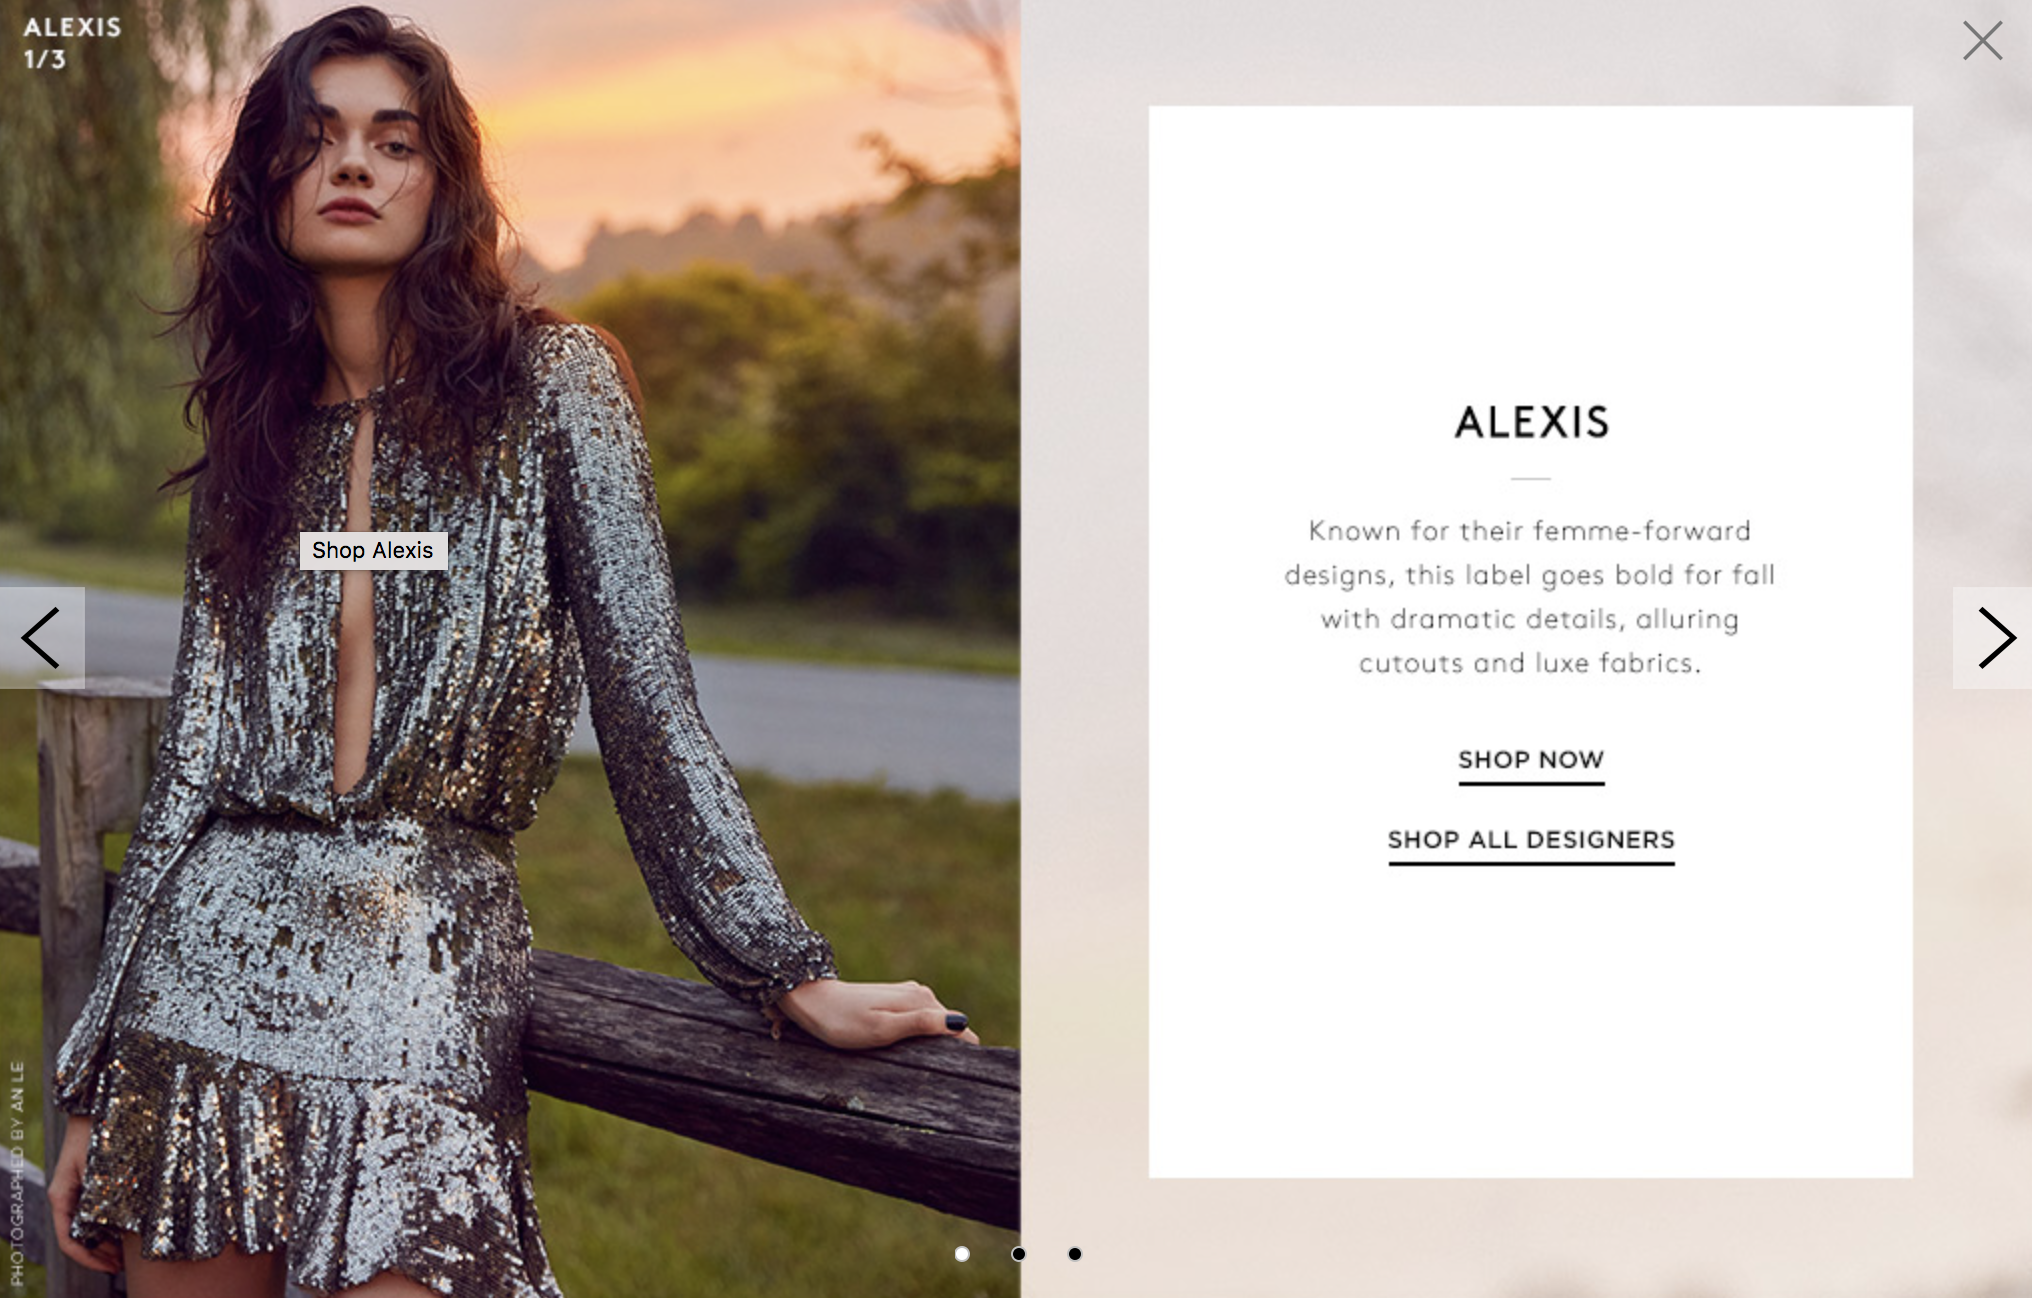Click the Shop Alexis tooltip label
Image resolution: width=2032 pixels, height=1298 pixels.
click(373, 550)
